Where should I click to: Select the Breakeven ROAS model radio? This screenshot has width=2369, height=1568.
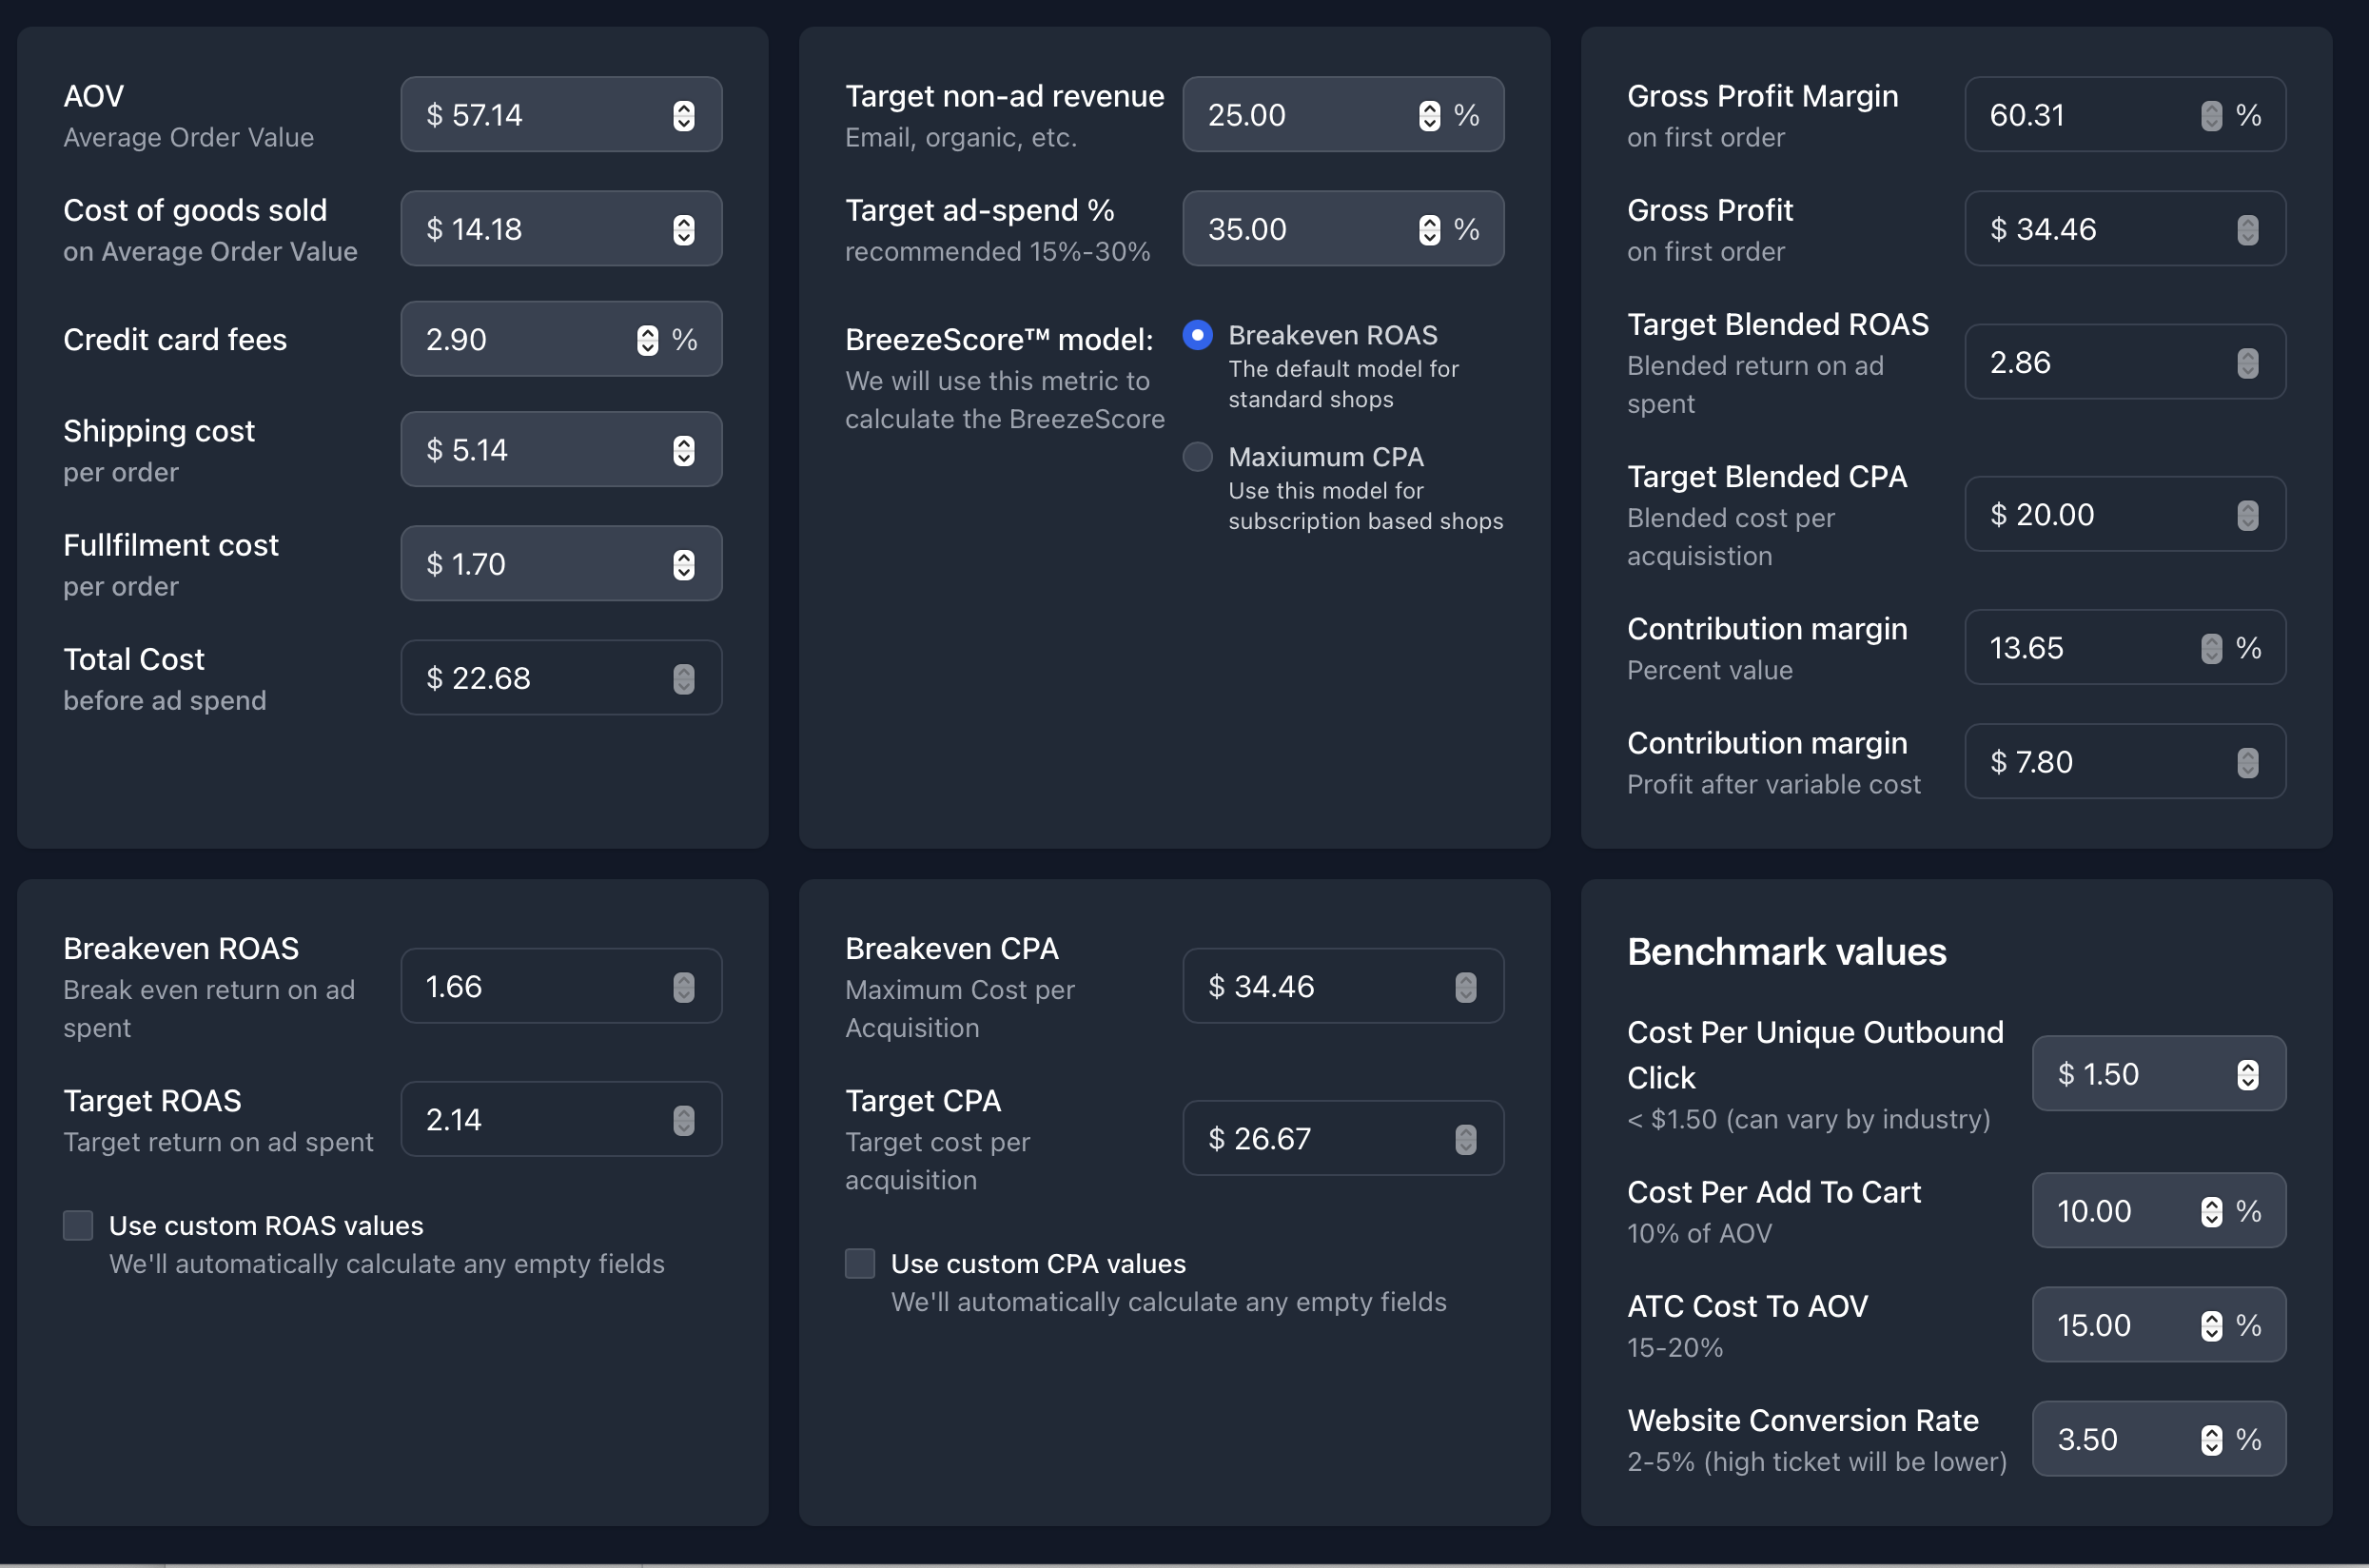tap(1197, 335)
